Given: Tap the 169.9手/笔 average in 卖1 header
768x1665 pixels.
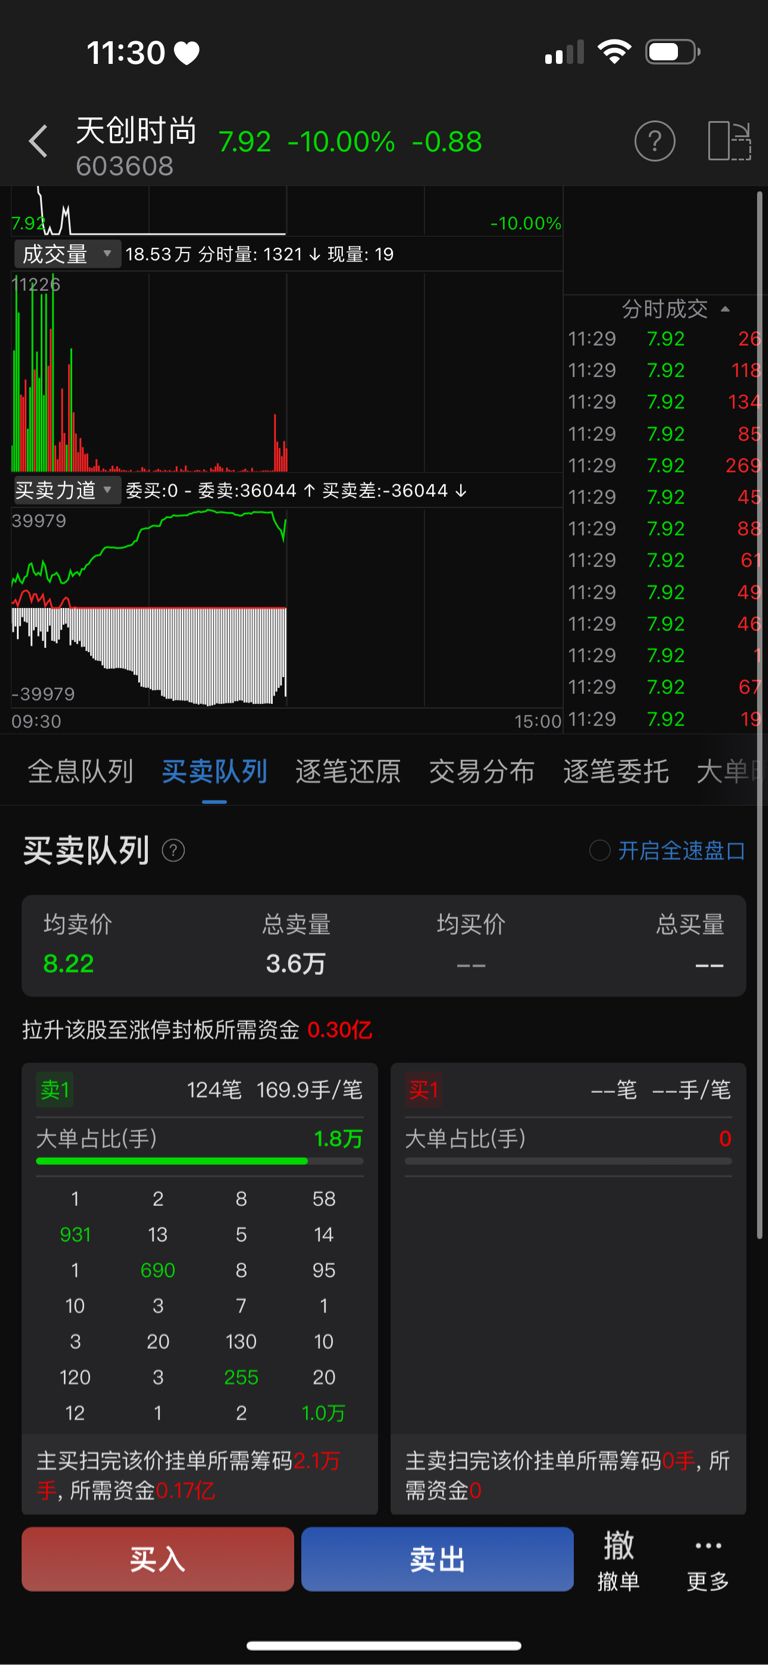Looking at the screenshot, I should point(310,1090).
